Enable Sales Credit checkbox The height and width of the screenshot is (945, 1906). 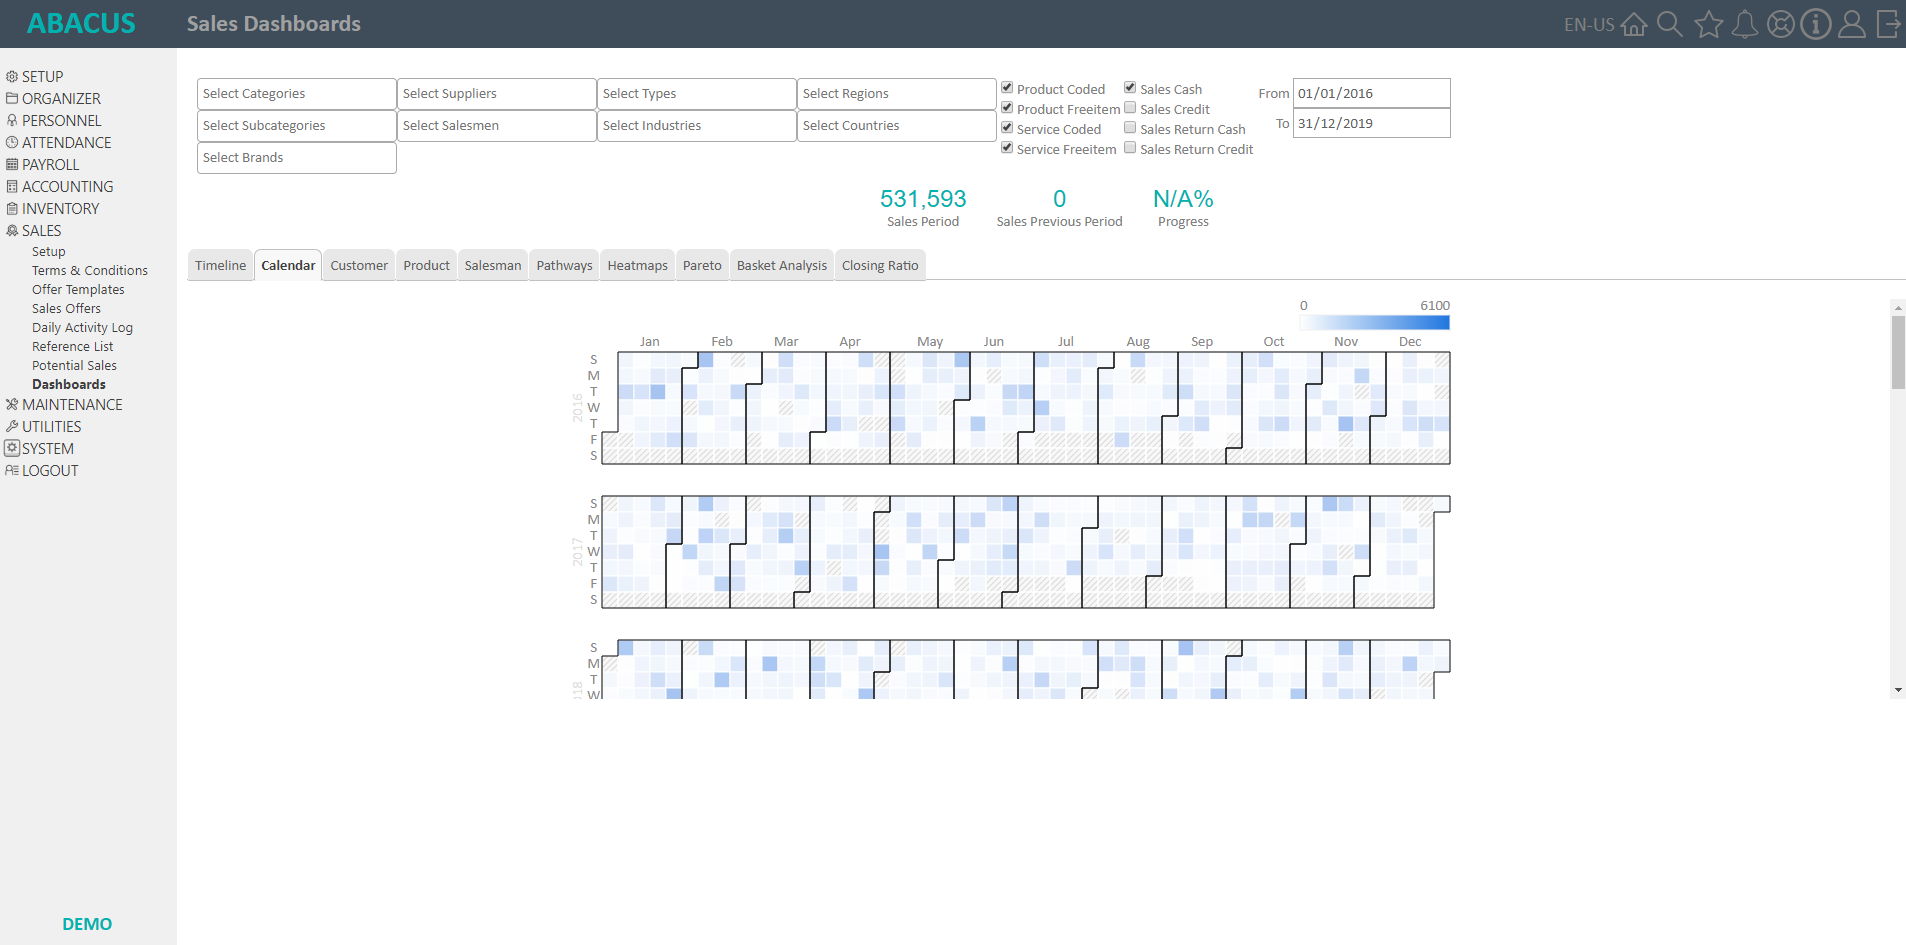[1130, 108]
